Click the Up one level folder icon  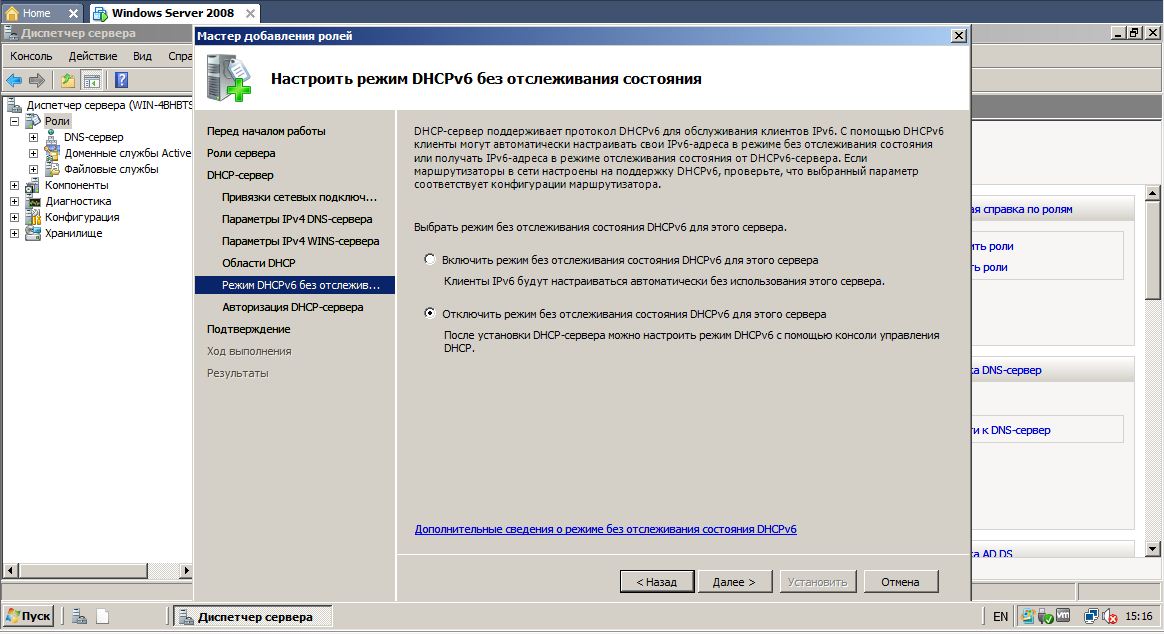(x=68, y=80)
